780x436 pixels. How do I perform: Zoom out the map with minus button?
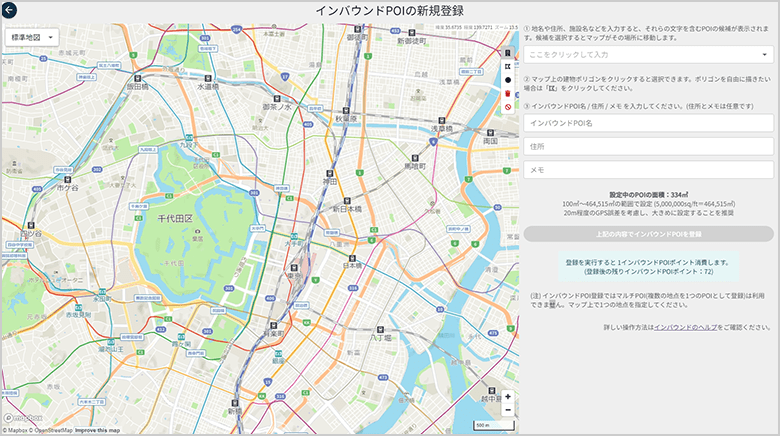[x=508, y=410]
